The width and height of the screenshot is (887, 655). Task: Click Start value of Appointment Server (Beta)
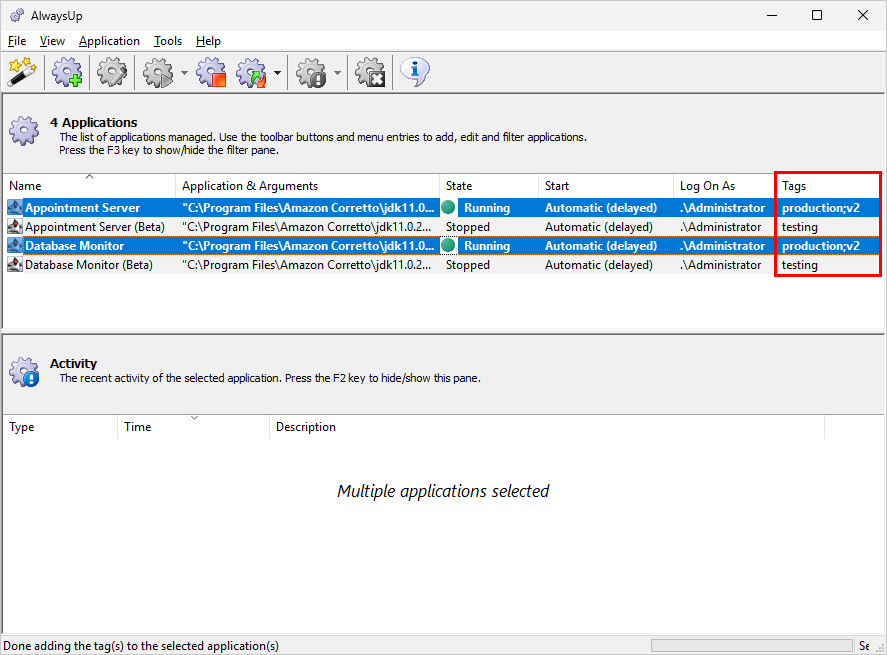click(x=598, y=227)
